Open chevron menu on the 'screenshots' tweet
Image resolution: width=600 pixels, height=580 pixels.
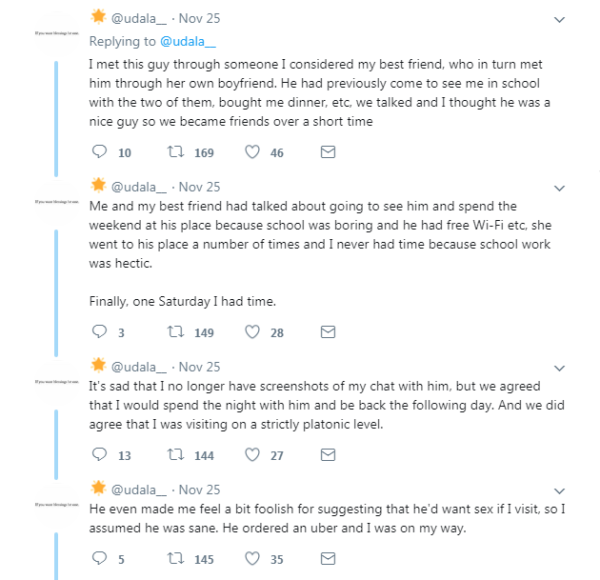click(x=559, y=368)
